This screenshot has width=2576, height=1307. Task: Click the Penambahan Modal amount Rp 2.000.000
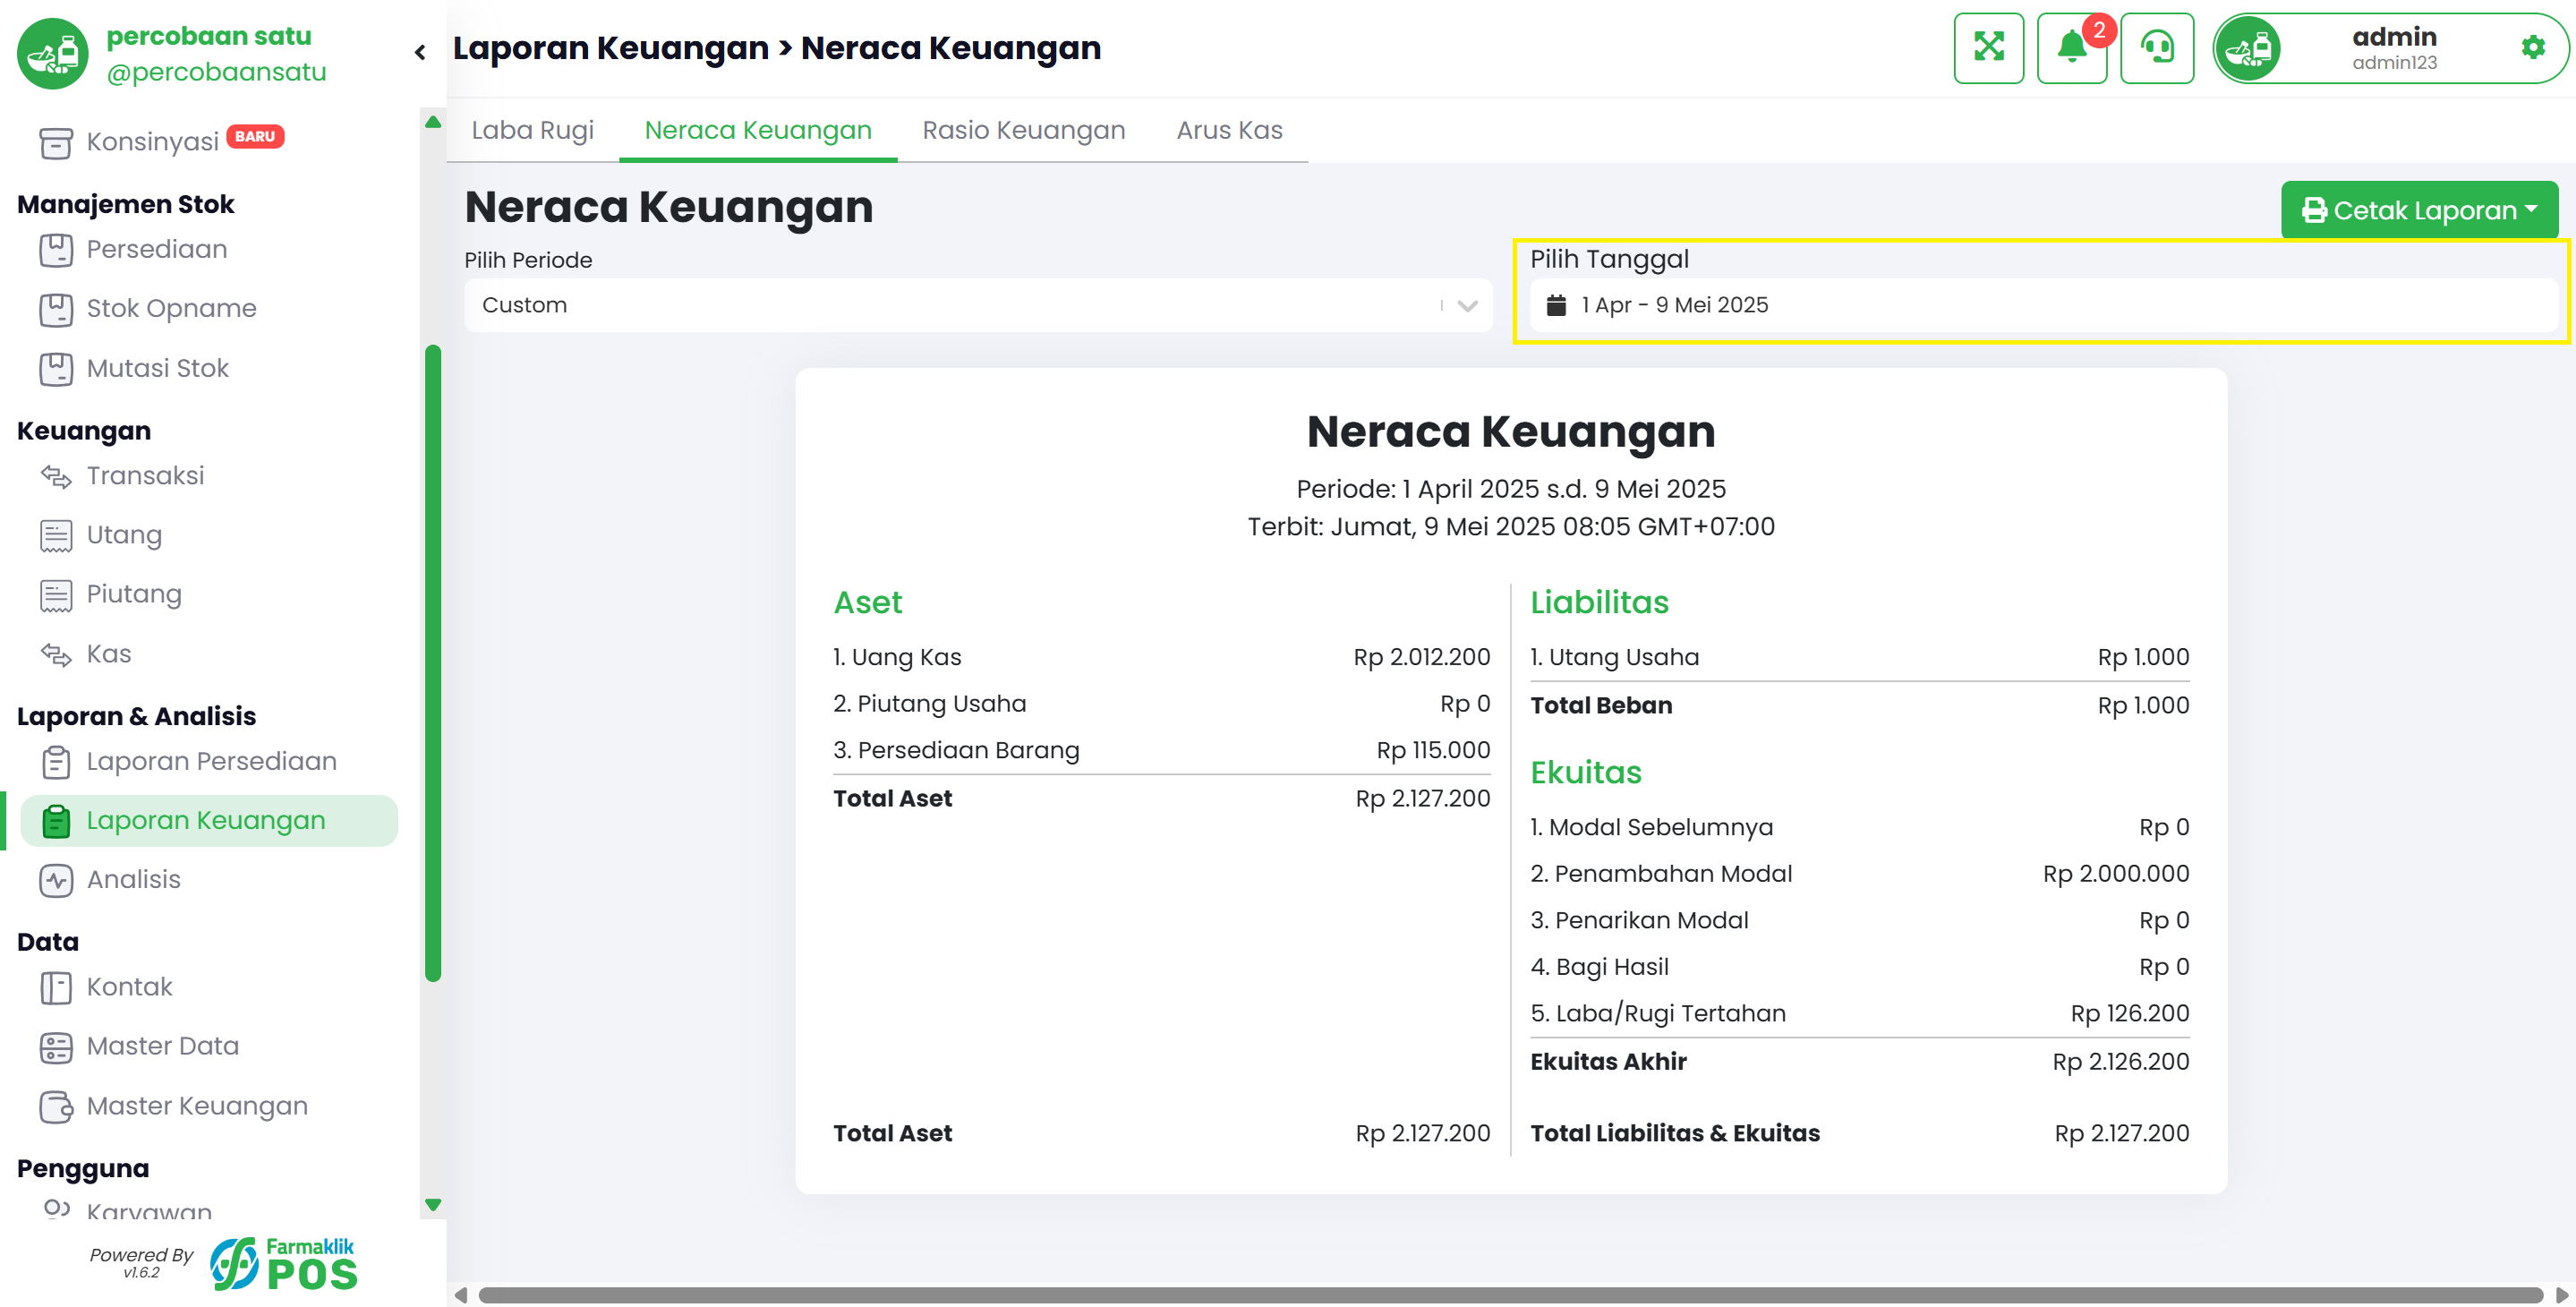click(2115, 874)
